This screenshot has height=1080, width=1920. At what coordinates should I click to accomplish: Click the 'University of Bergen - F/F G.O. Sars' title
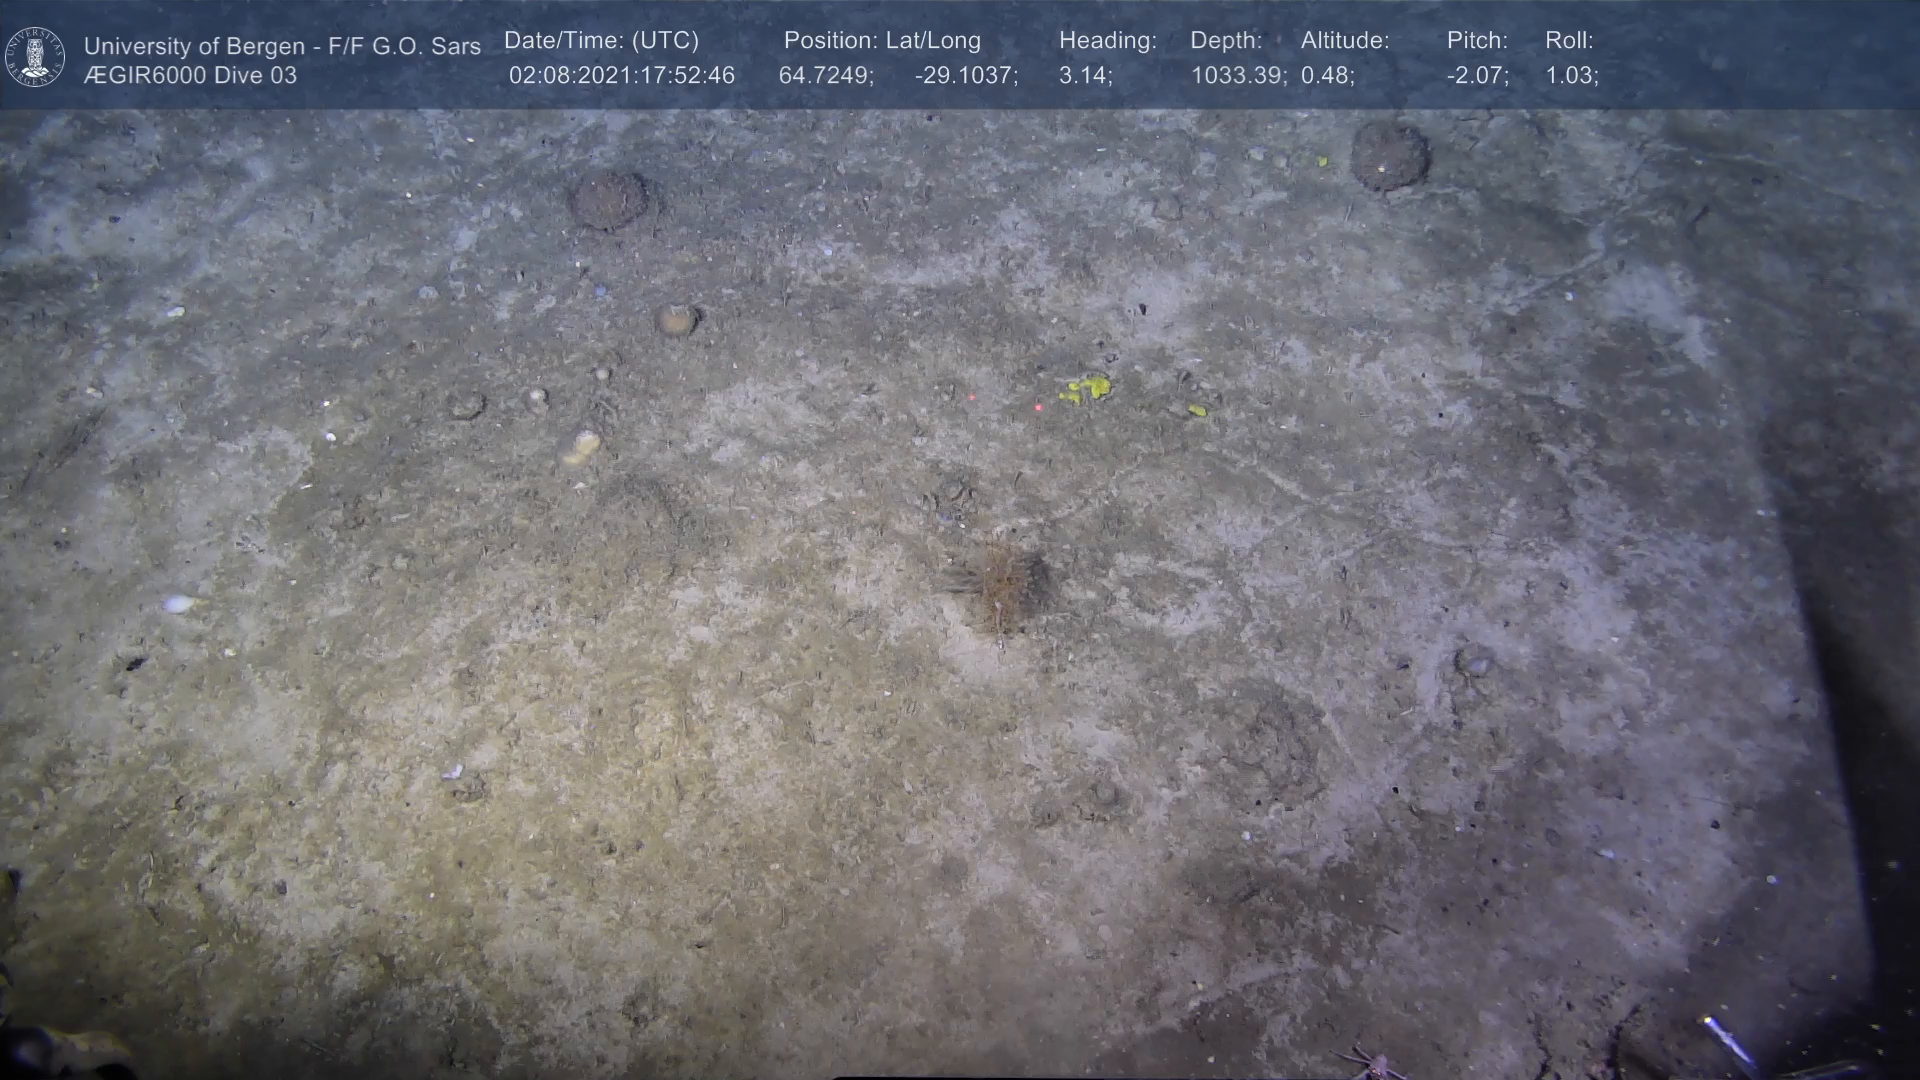pos(282,46)
